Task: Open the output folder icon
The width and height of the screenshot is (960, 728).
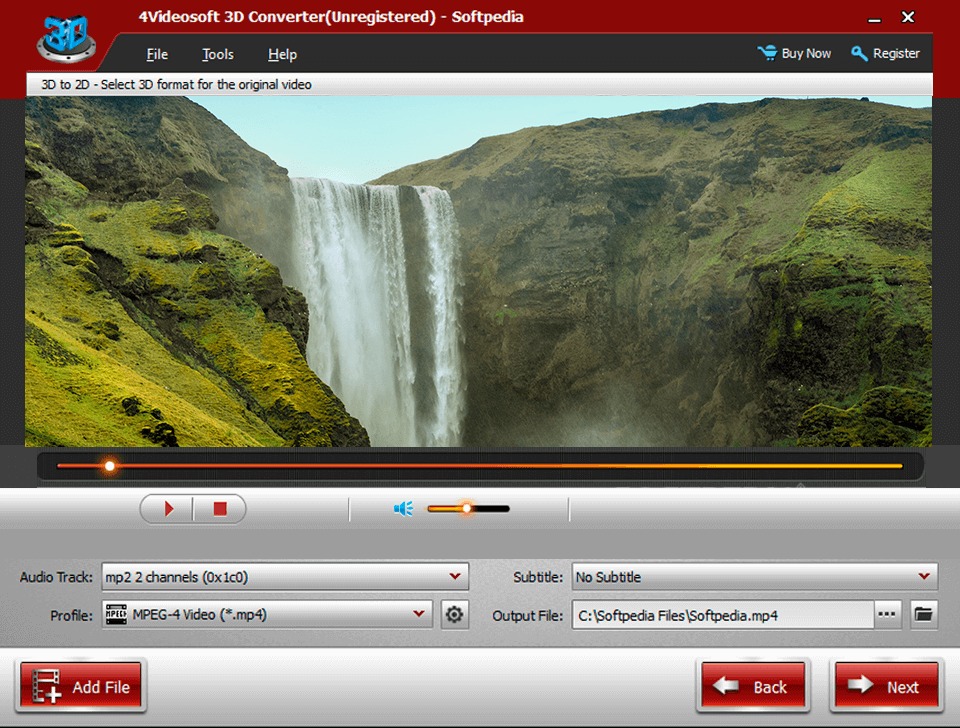Action: [x=923, y=614]
